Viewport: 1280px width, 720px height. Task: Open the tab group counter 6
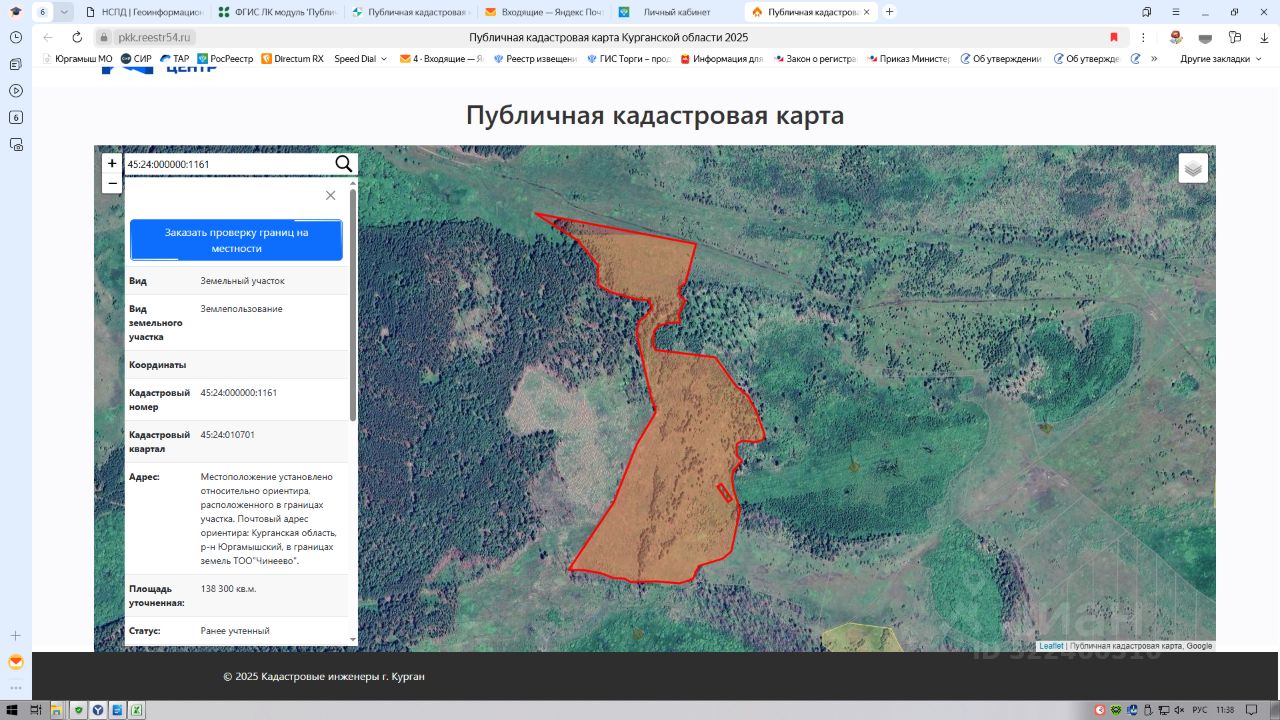tap(42, 12)
